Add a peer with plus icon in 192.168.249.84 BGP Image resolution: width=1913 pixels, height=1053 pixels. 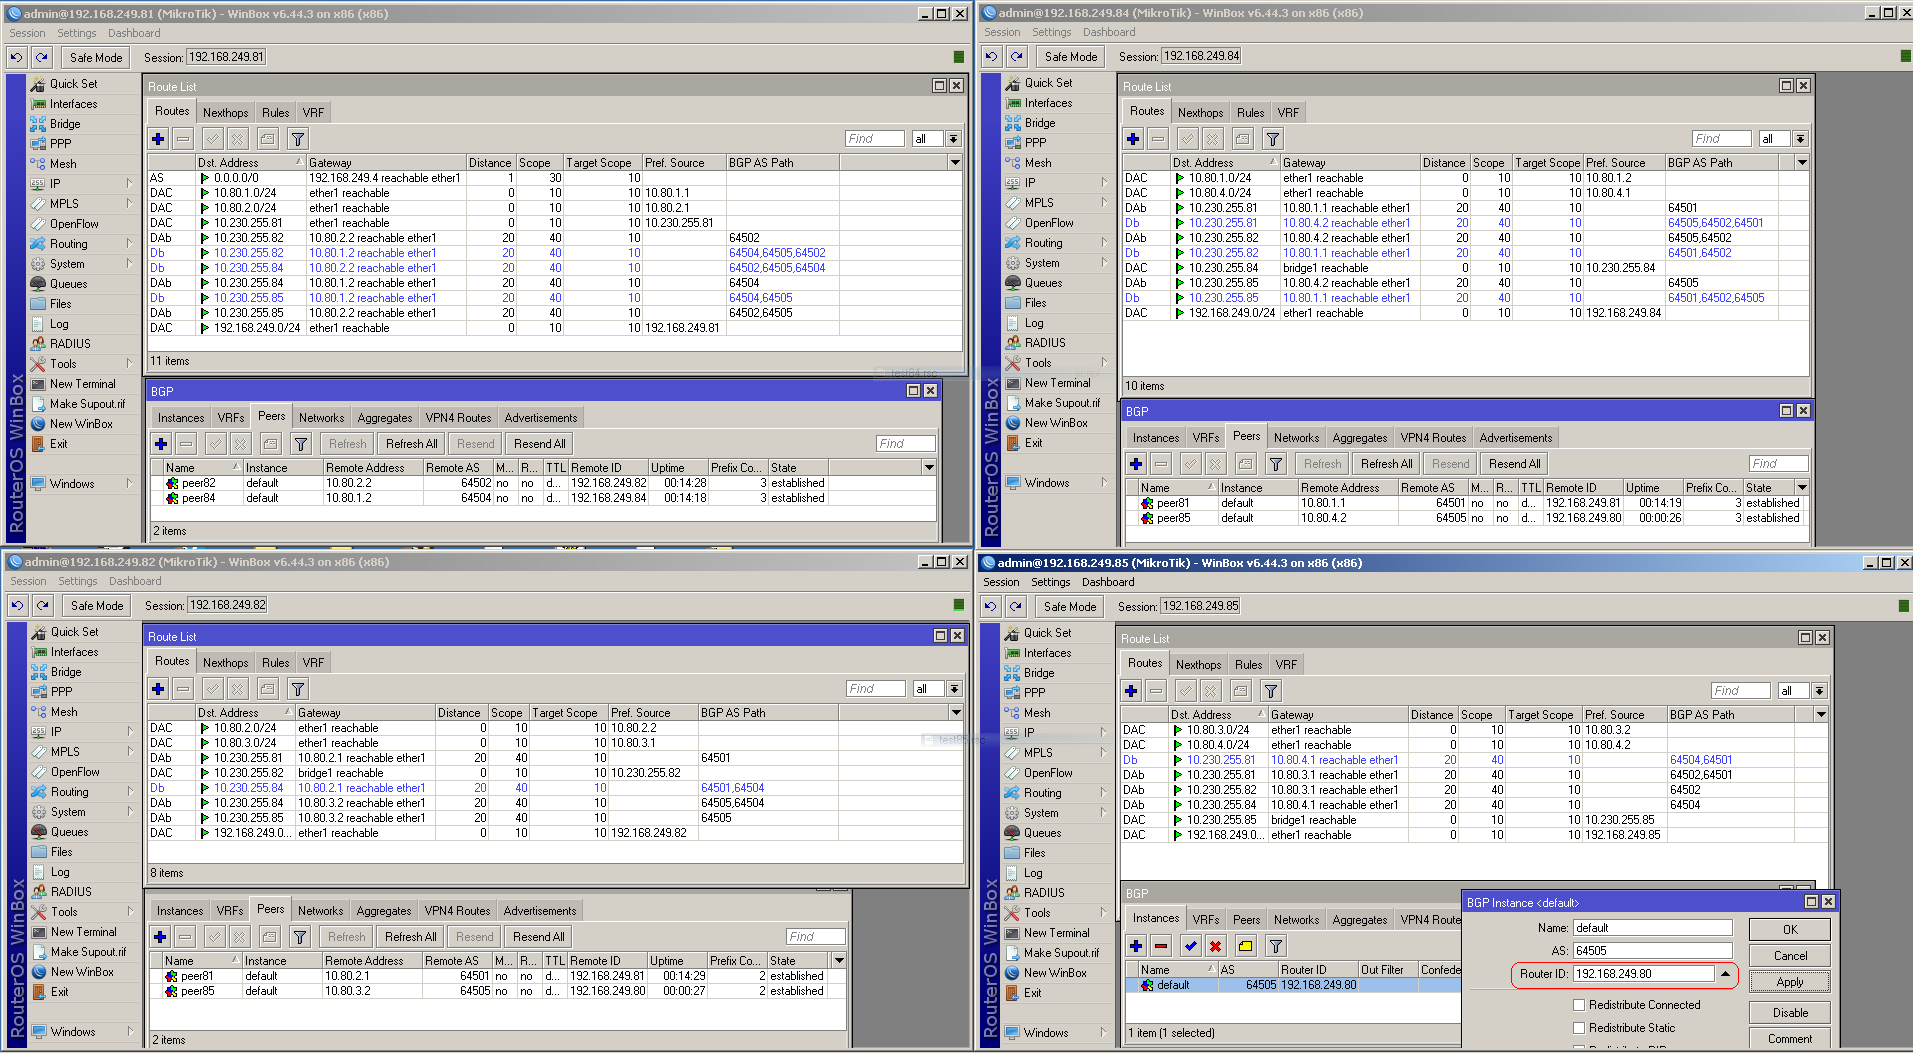point(1135,464)
